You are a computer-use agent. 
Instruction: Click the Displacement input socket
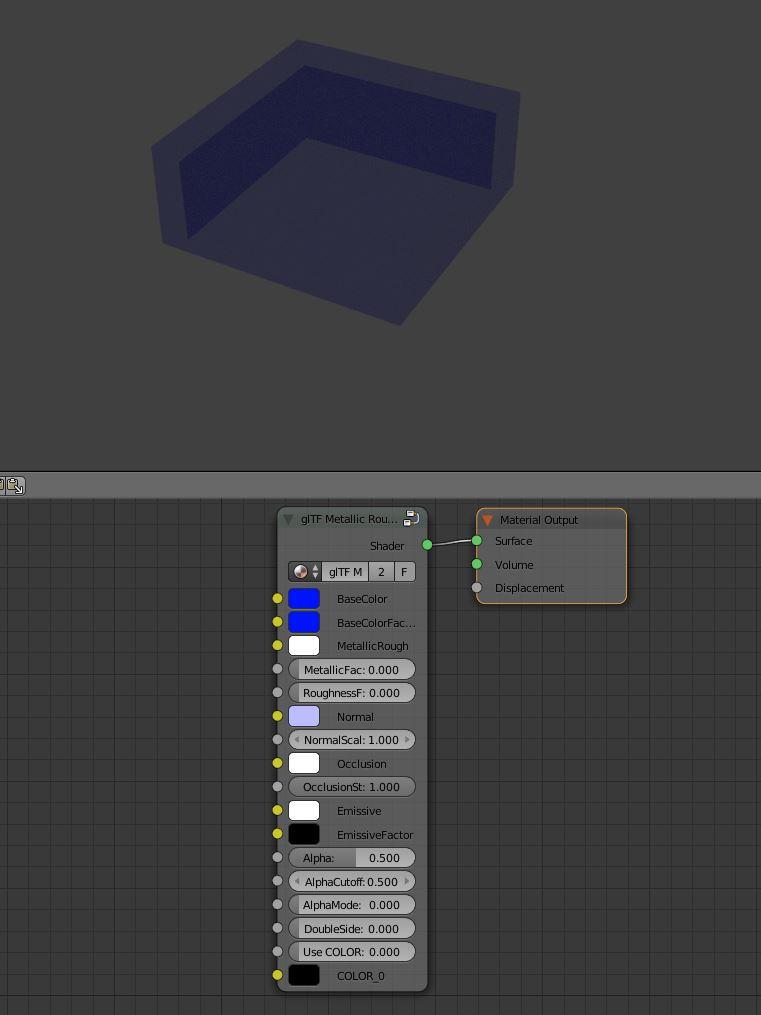[x=477, y=588]
